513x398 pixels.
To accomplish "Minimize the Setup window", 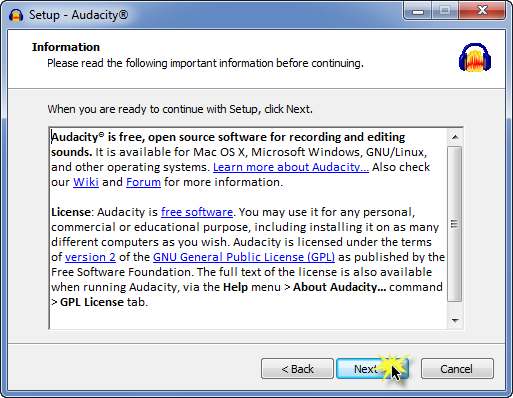I will 418,11.
